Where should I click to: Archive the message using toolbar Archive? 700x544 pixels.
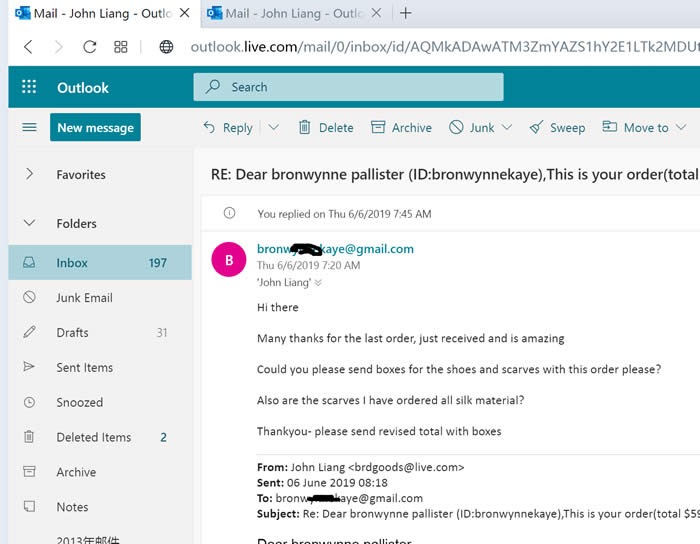click(x=401, y=127)
